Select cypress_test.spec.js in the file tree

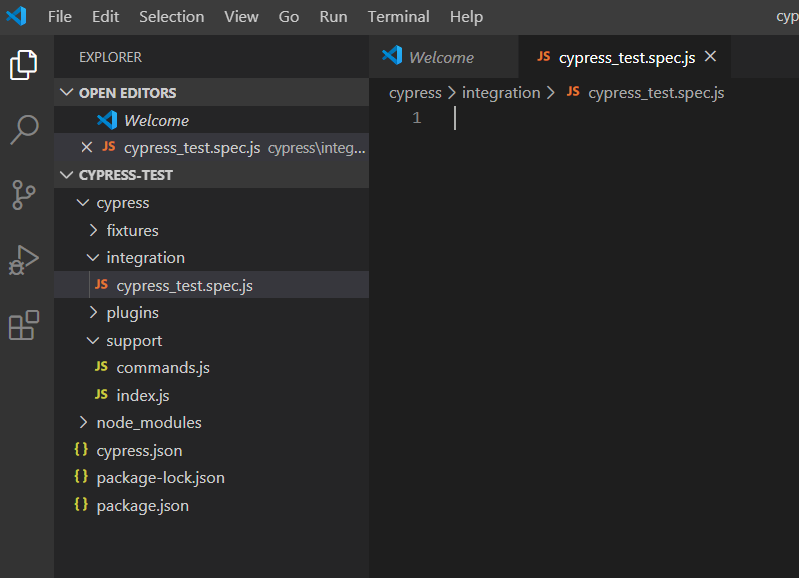[211, 285]
